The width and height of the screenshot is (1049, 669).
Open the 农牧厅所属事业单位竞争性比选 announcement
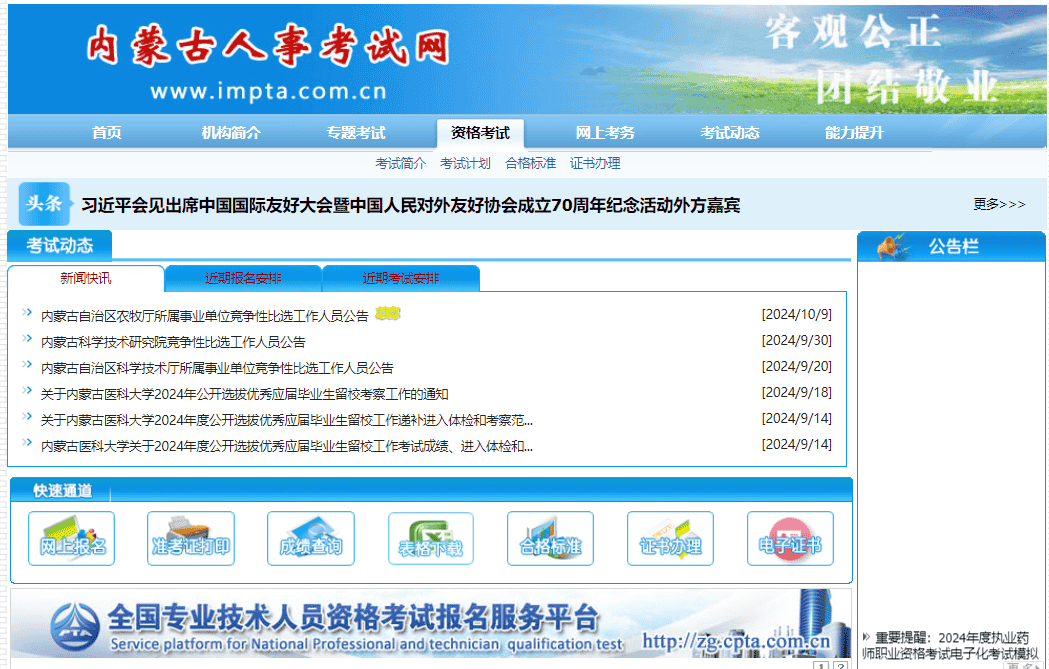204,315
